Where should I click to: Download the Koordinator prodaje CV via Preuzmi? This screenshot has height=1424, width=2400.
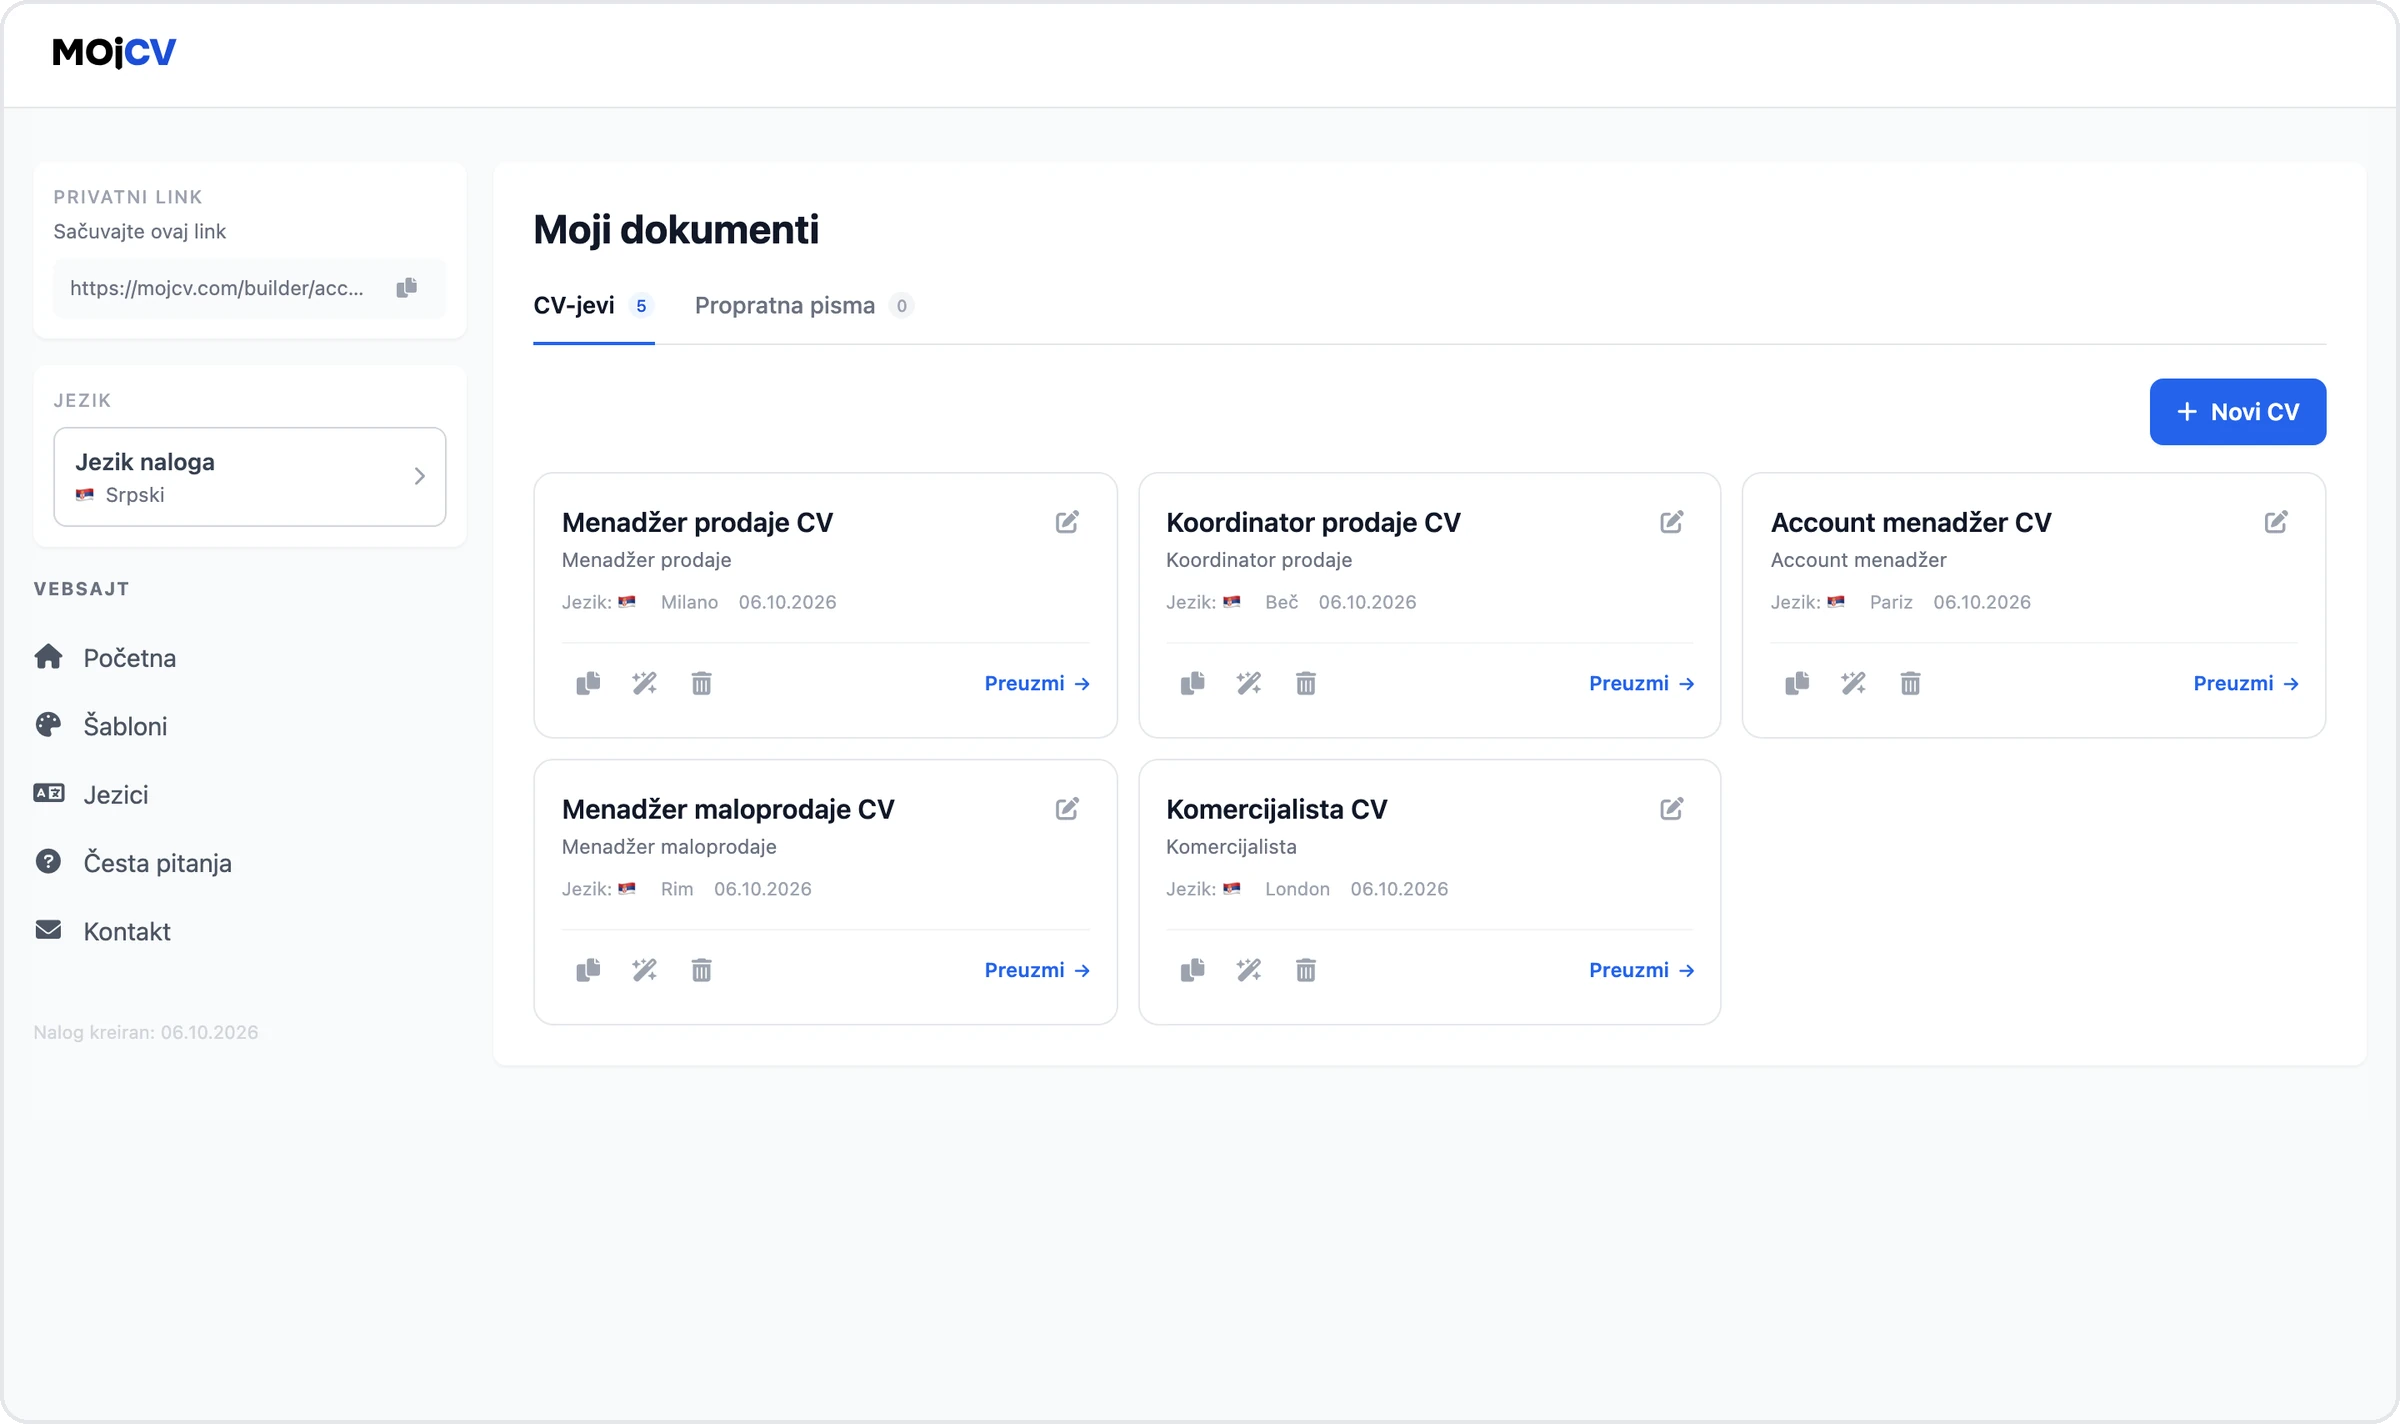point(1642,683)
